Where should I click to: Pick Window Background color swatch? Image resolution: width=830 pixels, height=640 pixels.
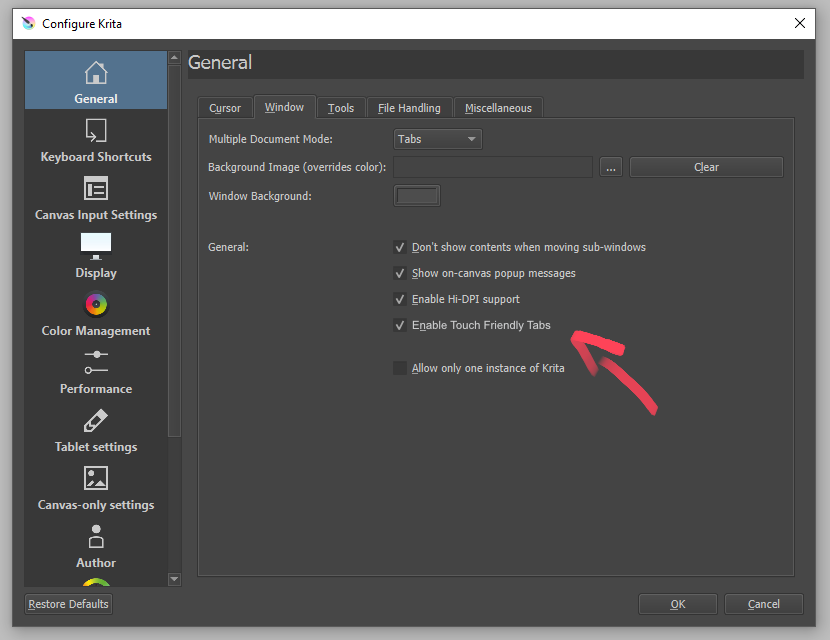point(417,196)
